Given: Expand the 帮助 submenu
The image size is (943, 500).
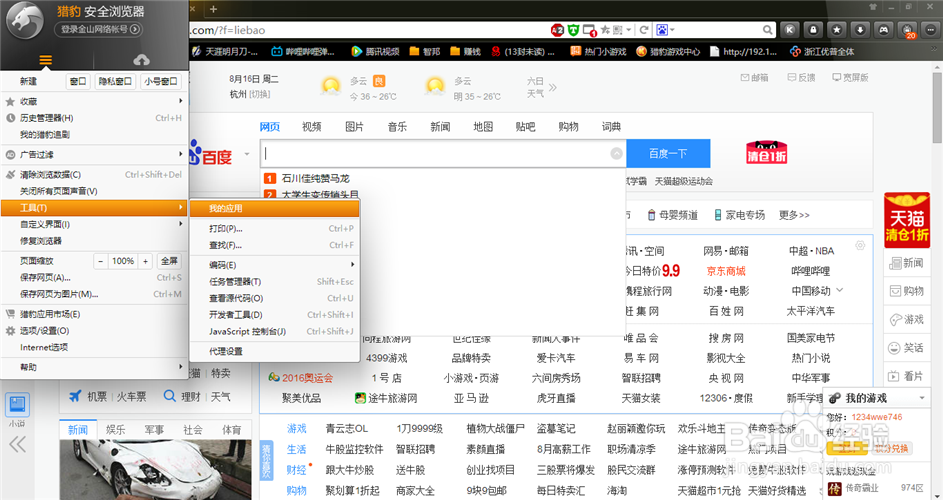Looking at the screenshot, I should [x=94, y=366].
